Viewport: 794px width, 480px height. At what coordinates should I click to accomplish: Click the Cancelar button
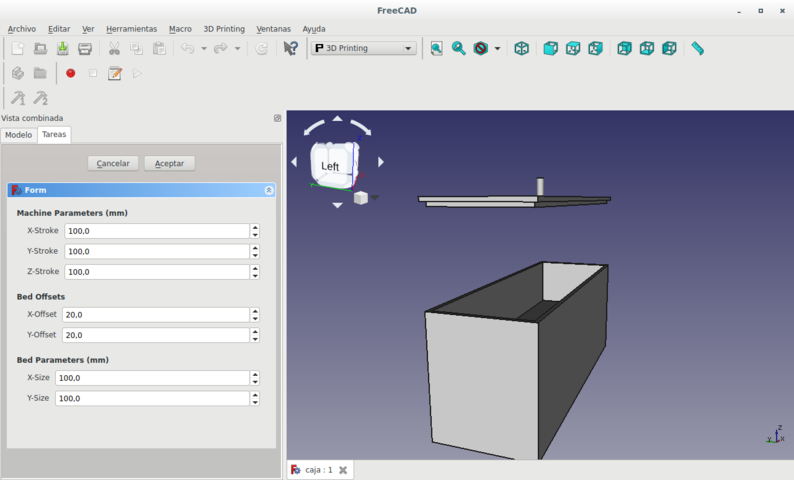point(113,163)
